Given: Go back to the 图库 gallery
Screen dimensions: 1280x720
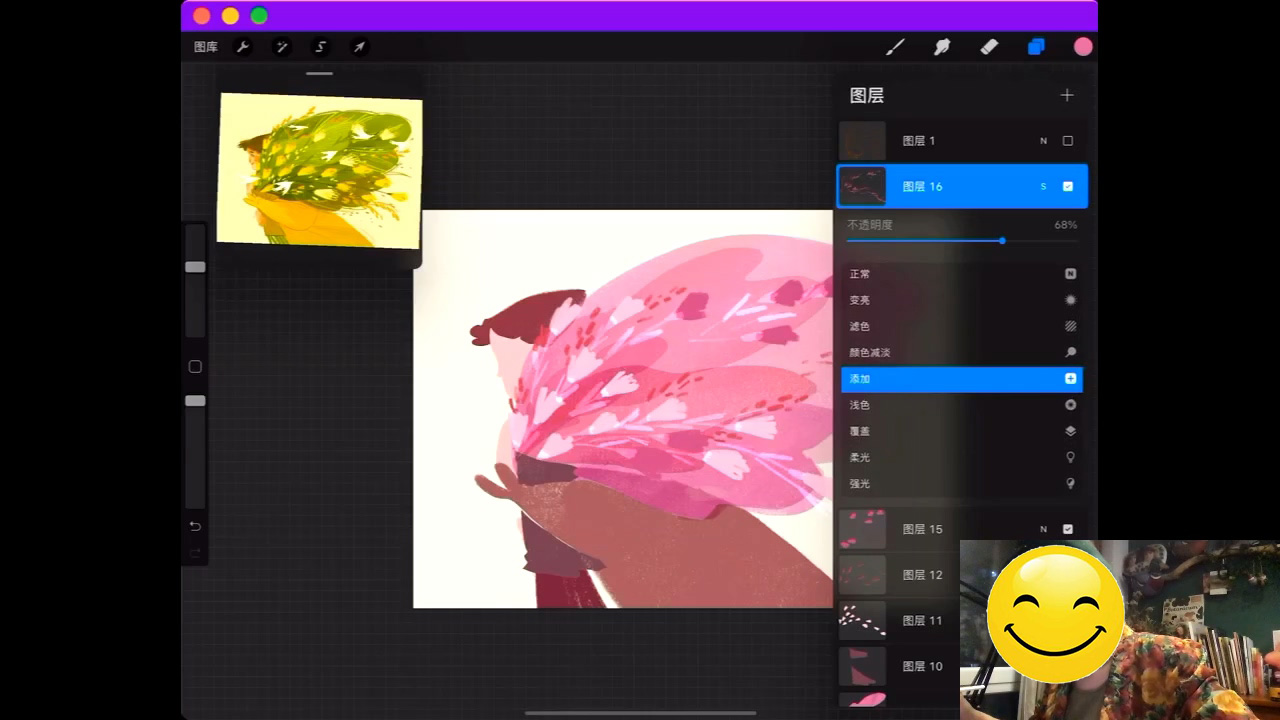Looking at the screenshot, I should [206, 47].
